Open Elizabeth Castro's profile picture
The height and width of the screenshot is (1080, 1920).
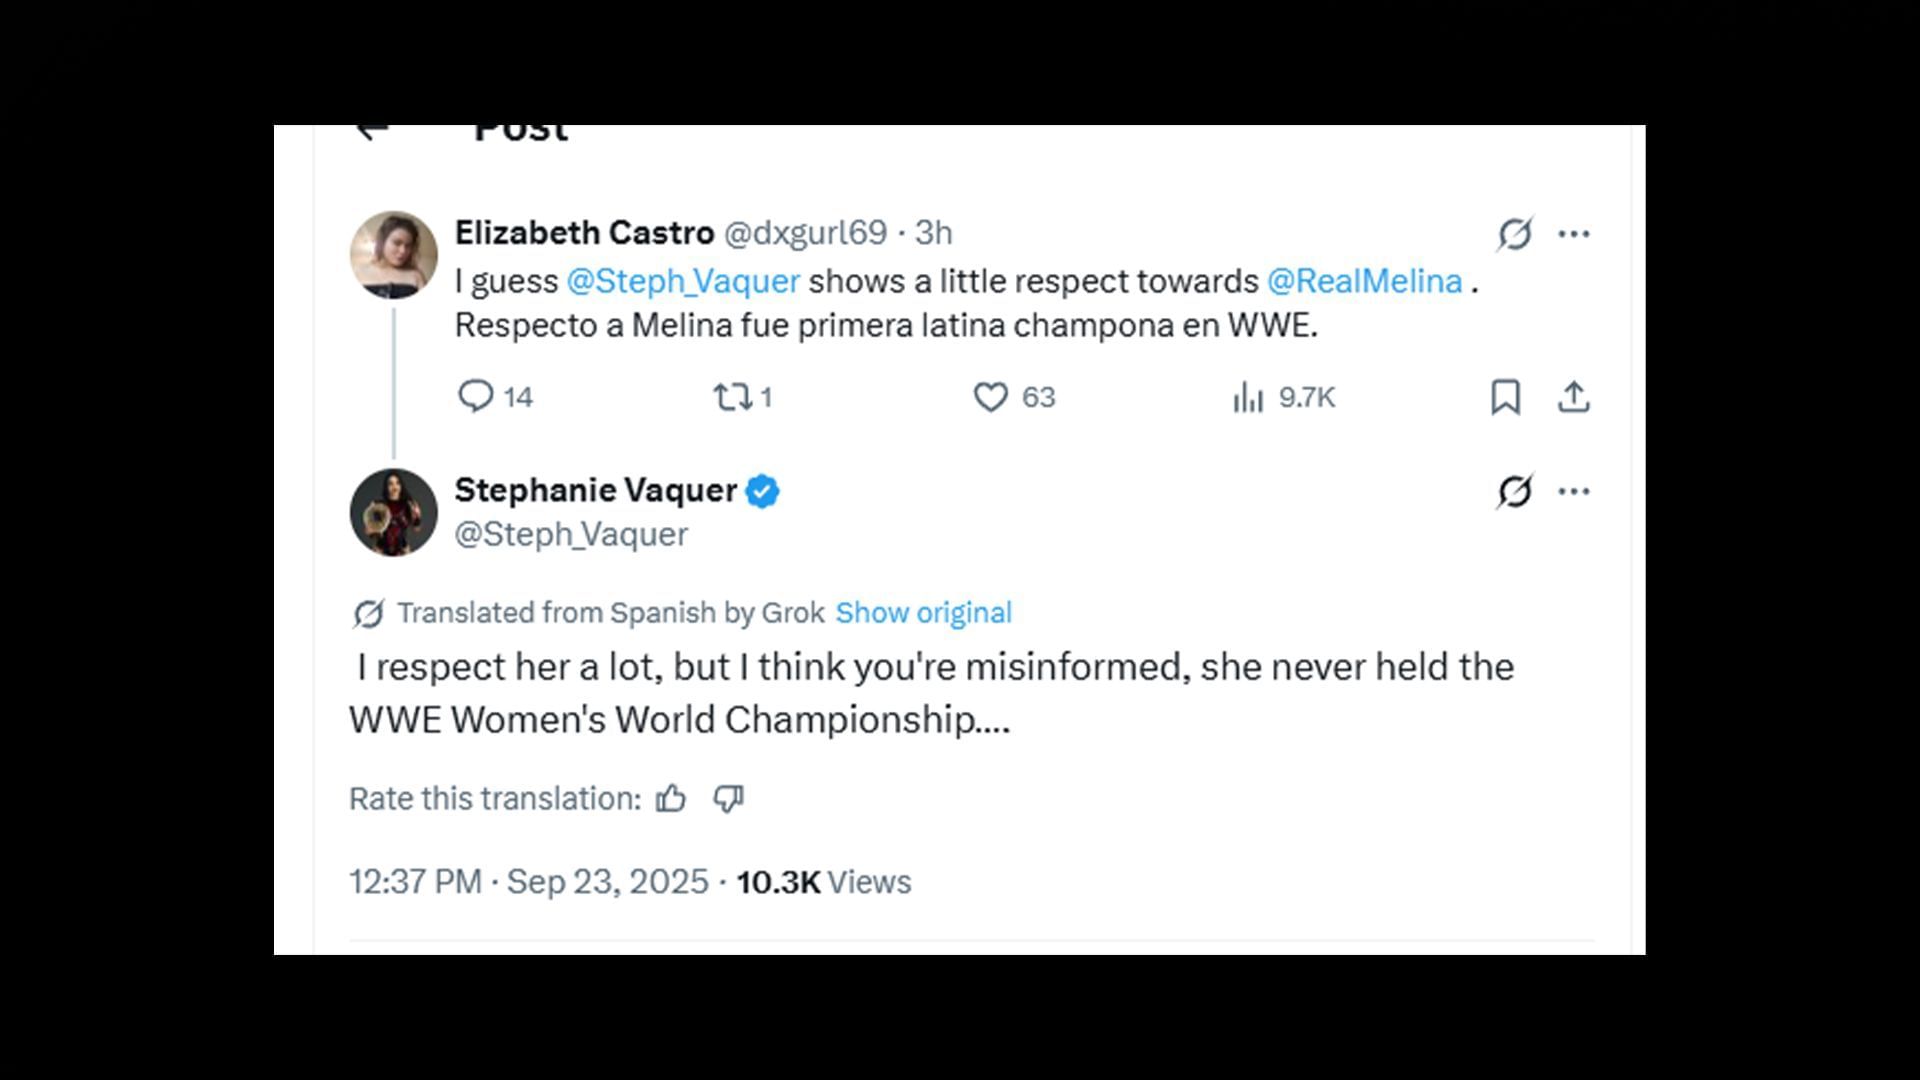(x=393, y=254)
